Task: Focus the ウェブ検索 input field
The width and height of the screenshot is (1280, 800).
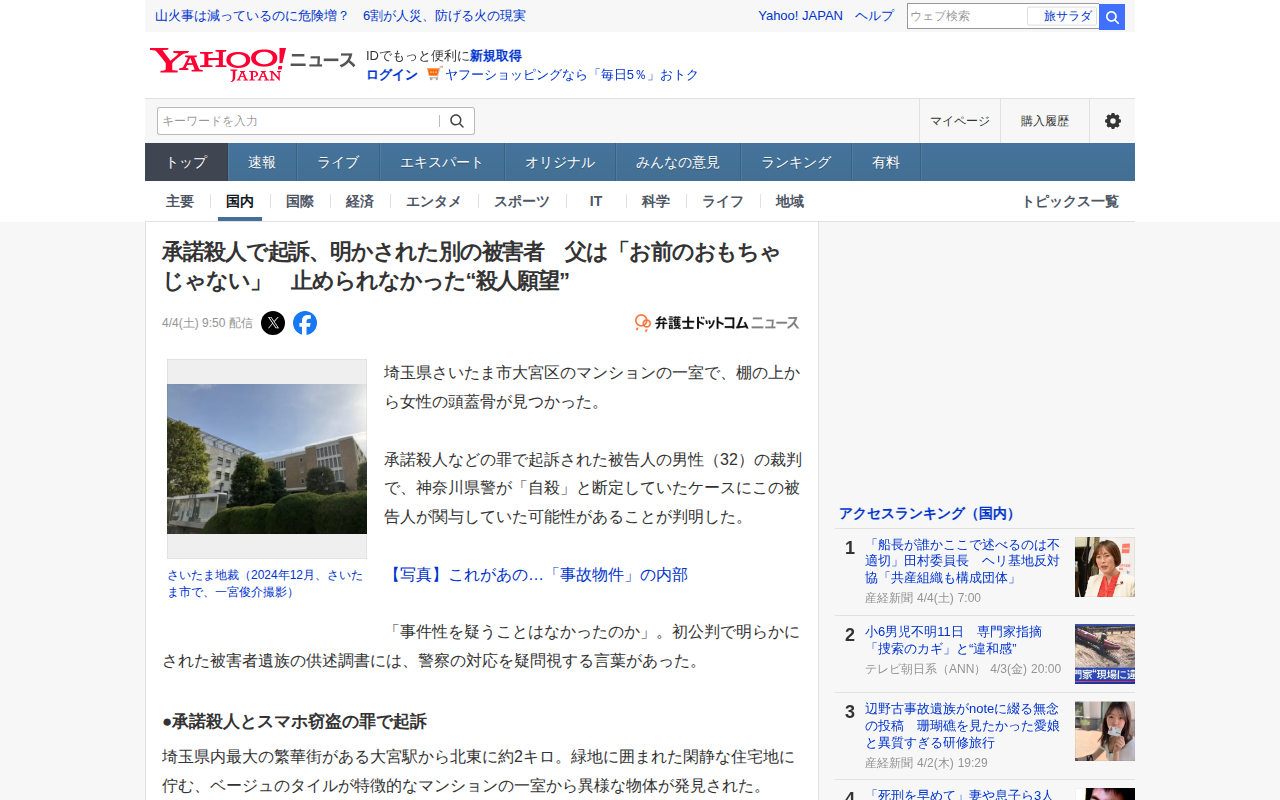Action: pyautogui.click(x=967, y=16)
